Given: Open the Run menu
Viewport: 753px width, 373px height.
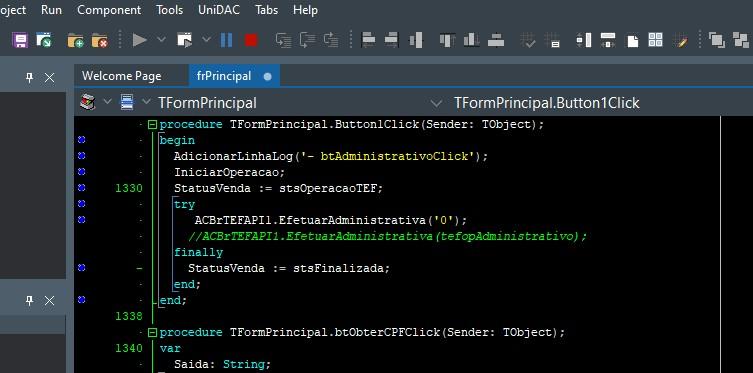Looking at the screenshot, I should pos(51,10).
